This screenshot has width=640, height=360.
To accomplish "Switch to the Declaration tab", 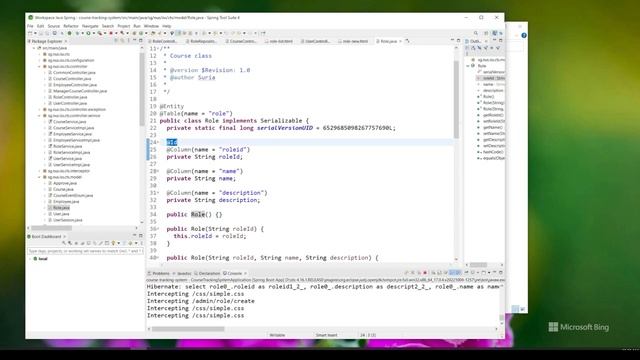I will click(207, 273).
